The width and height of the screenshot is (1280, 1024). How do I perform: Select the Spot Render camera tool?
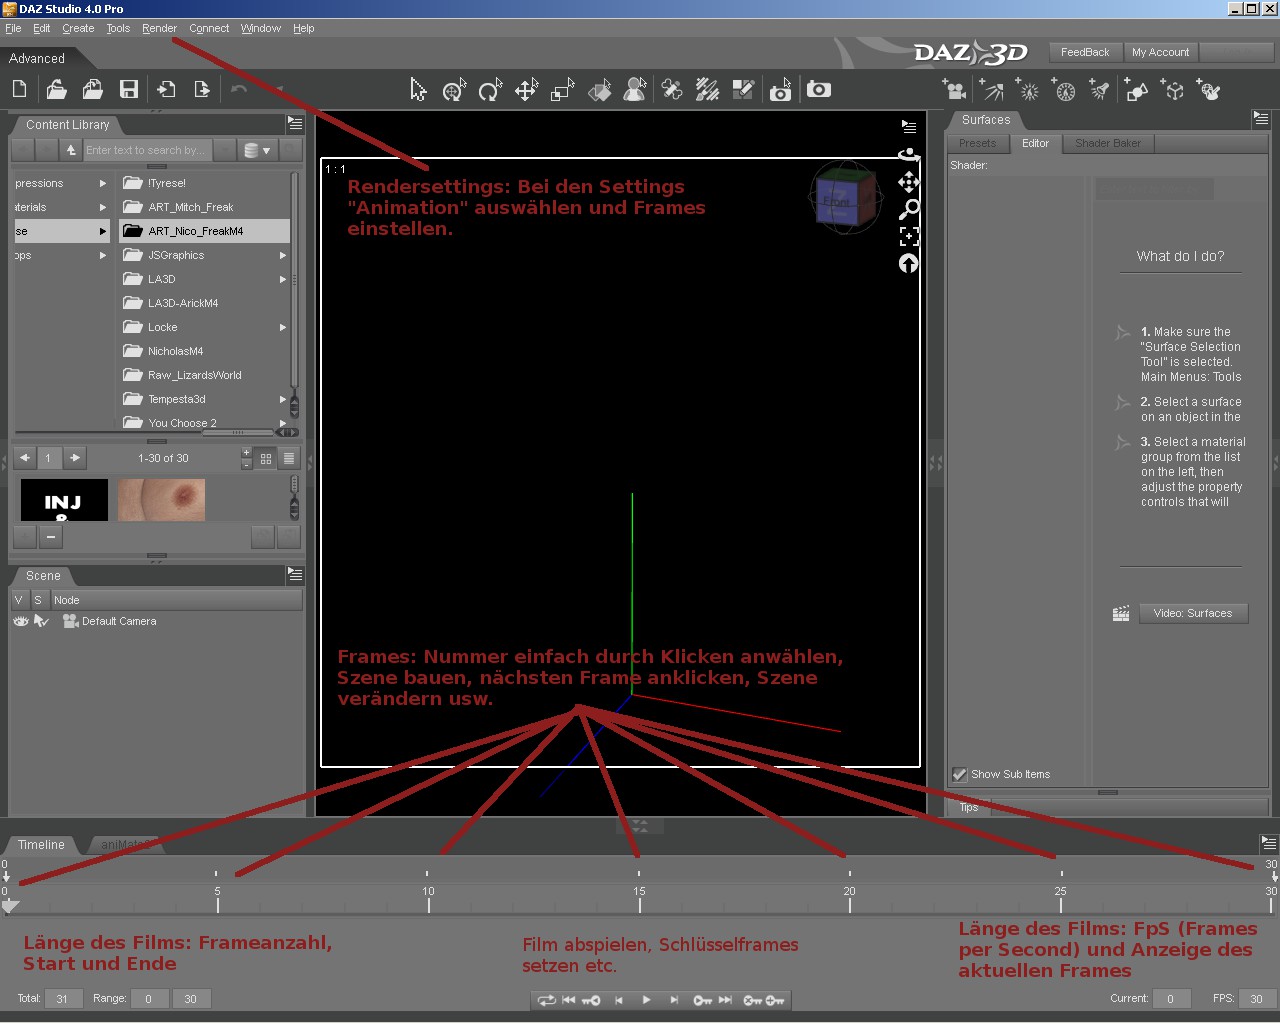[780, 91]
